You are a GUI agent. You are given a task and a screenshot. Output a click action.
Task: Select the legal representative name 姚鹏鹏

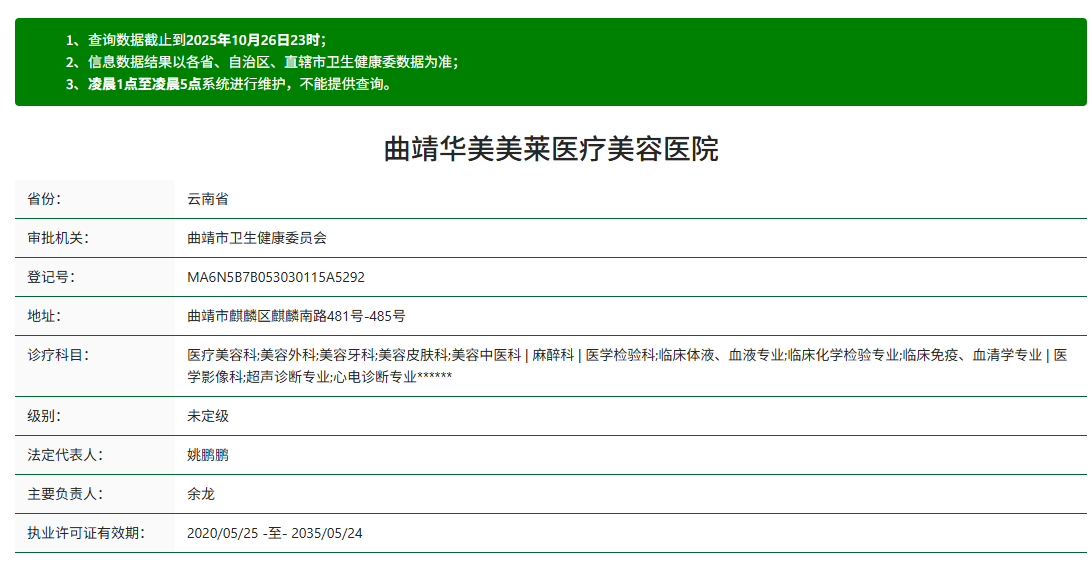coord(208,455)
